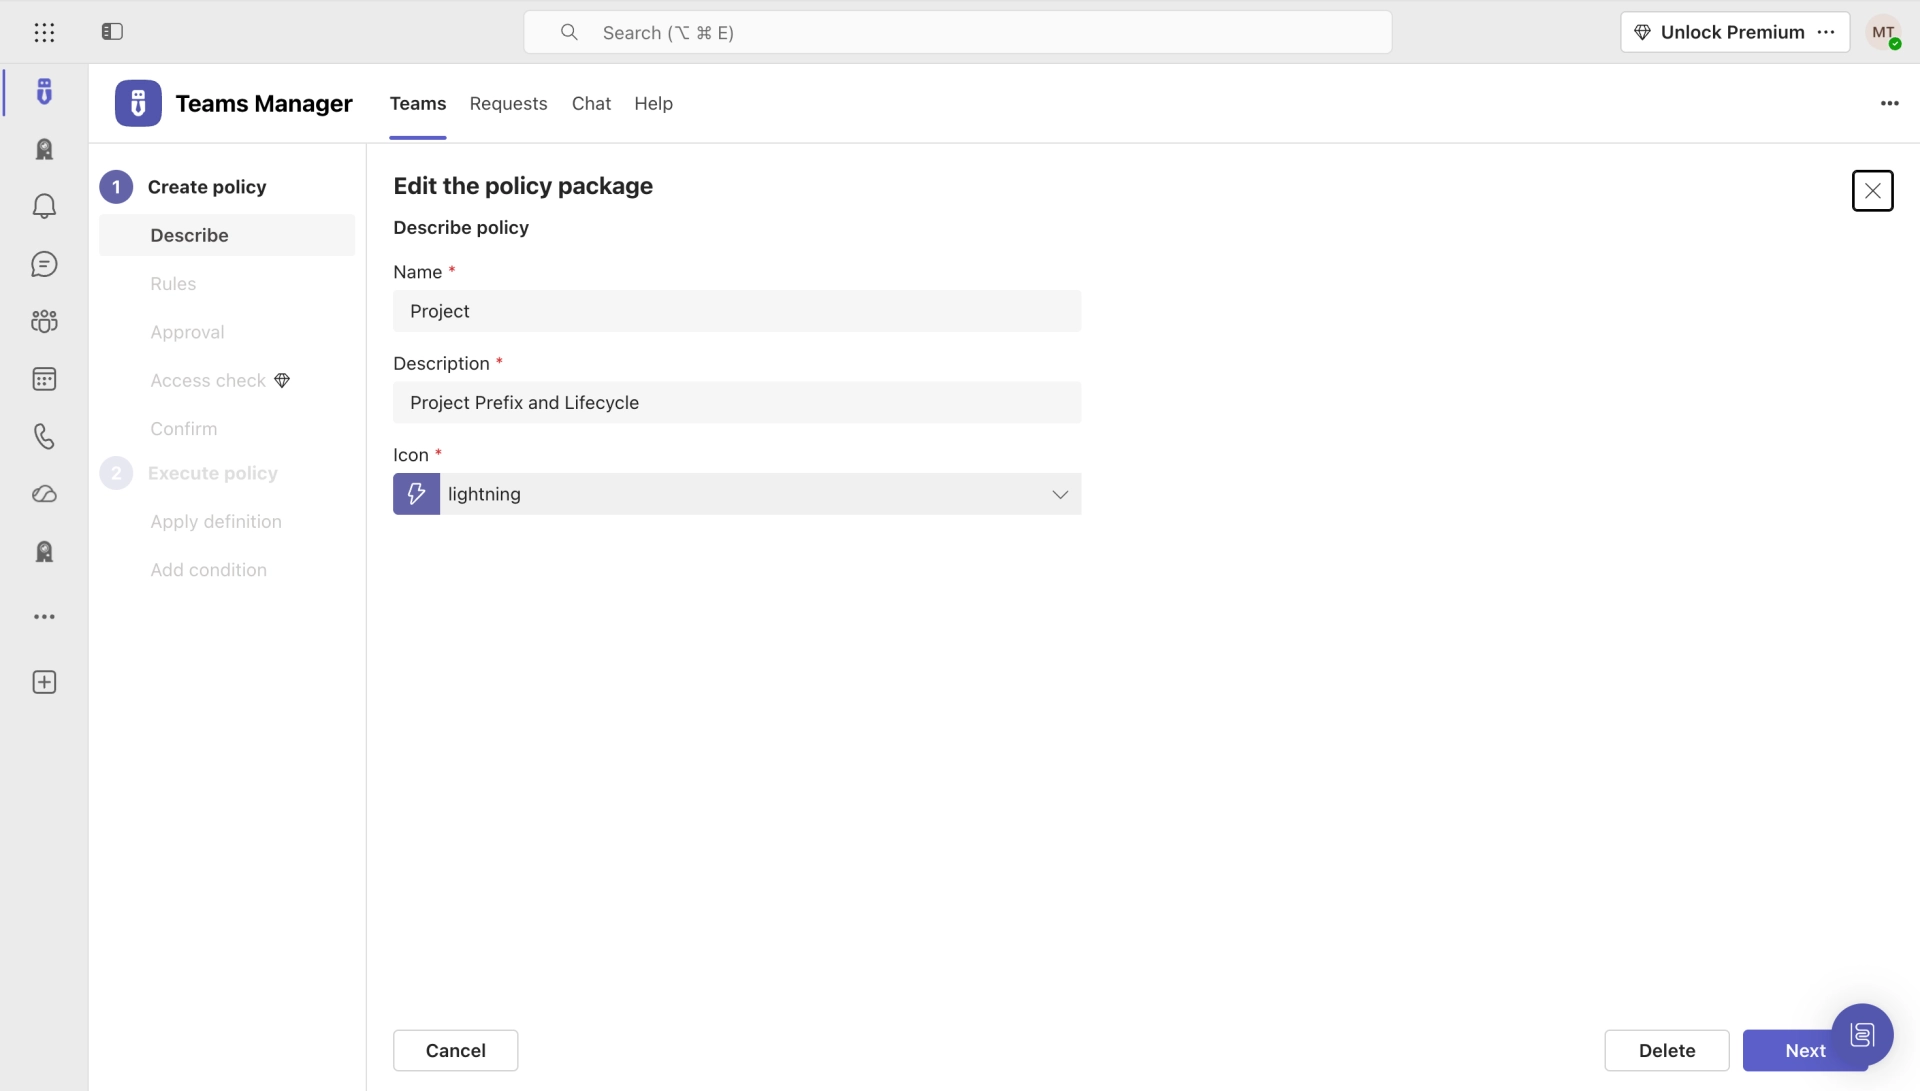The image size is (1920, 1091).
Task: Click the Next button
Action: pos(1804,1050)
